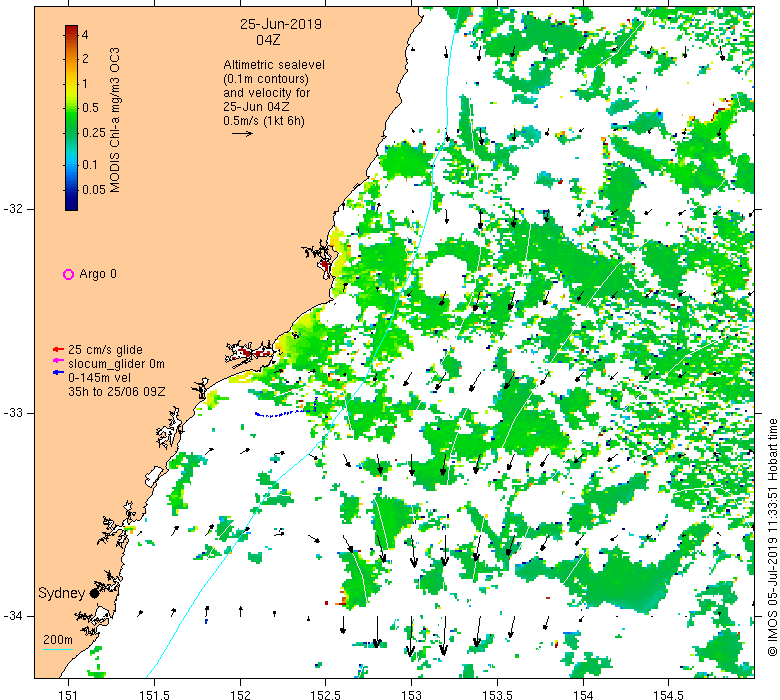Click colorbar value 0.25
Viewport: 780px width, 700px height.
[x=94, y=132]
